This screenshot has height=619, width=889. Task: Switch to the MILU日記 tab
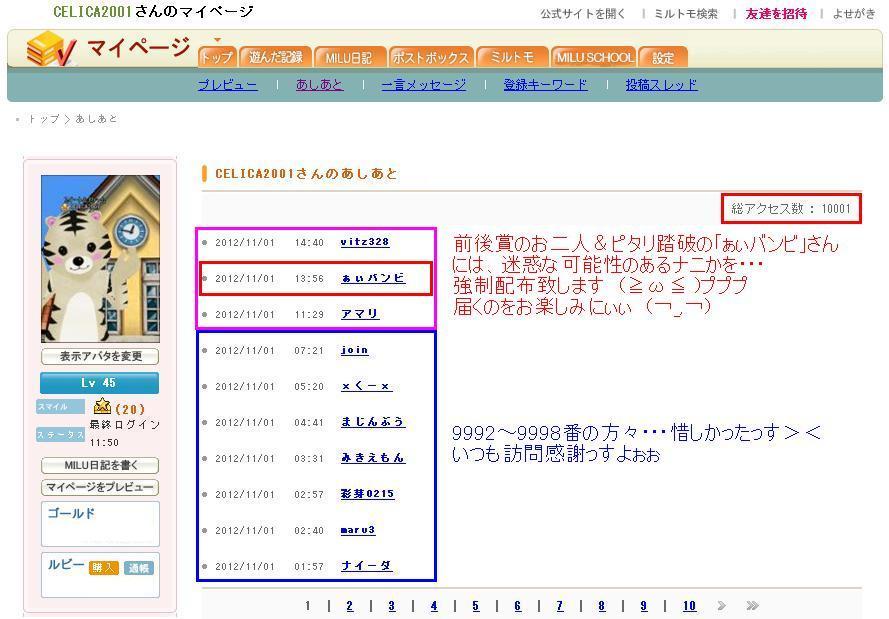point(348,58)
